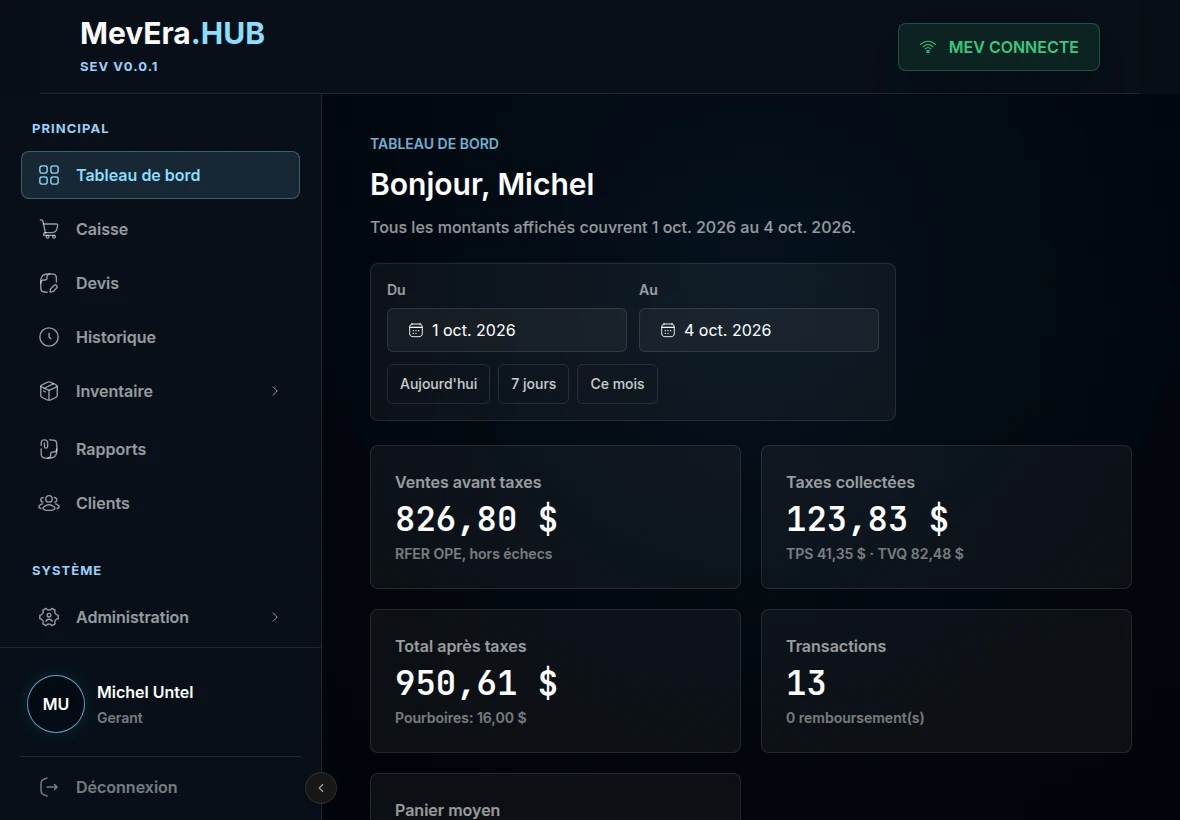Viewport: 1180px width, 820px height.
Task: Open the Clients section
Action: 160,503
